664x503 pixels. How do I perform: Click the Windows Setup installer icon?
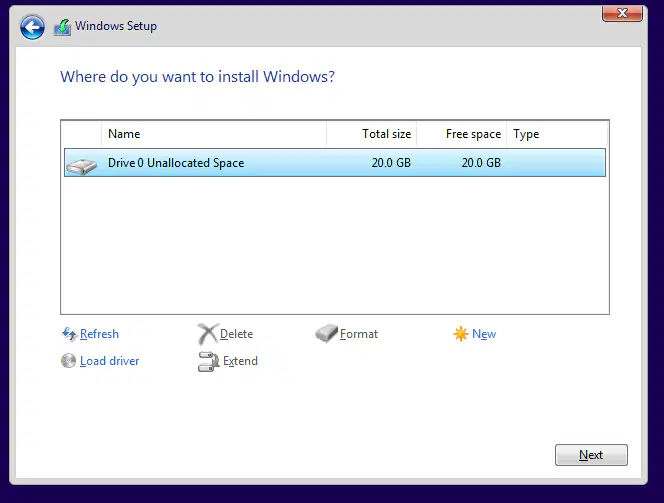click(x=62, y=27)
